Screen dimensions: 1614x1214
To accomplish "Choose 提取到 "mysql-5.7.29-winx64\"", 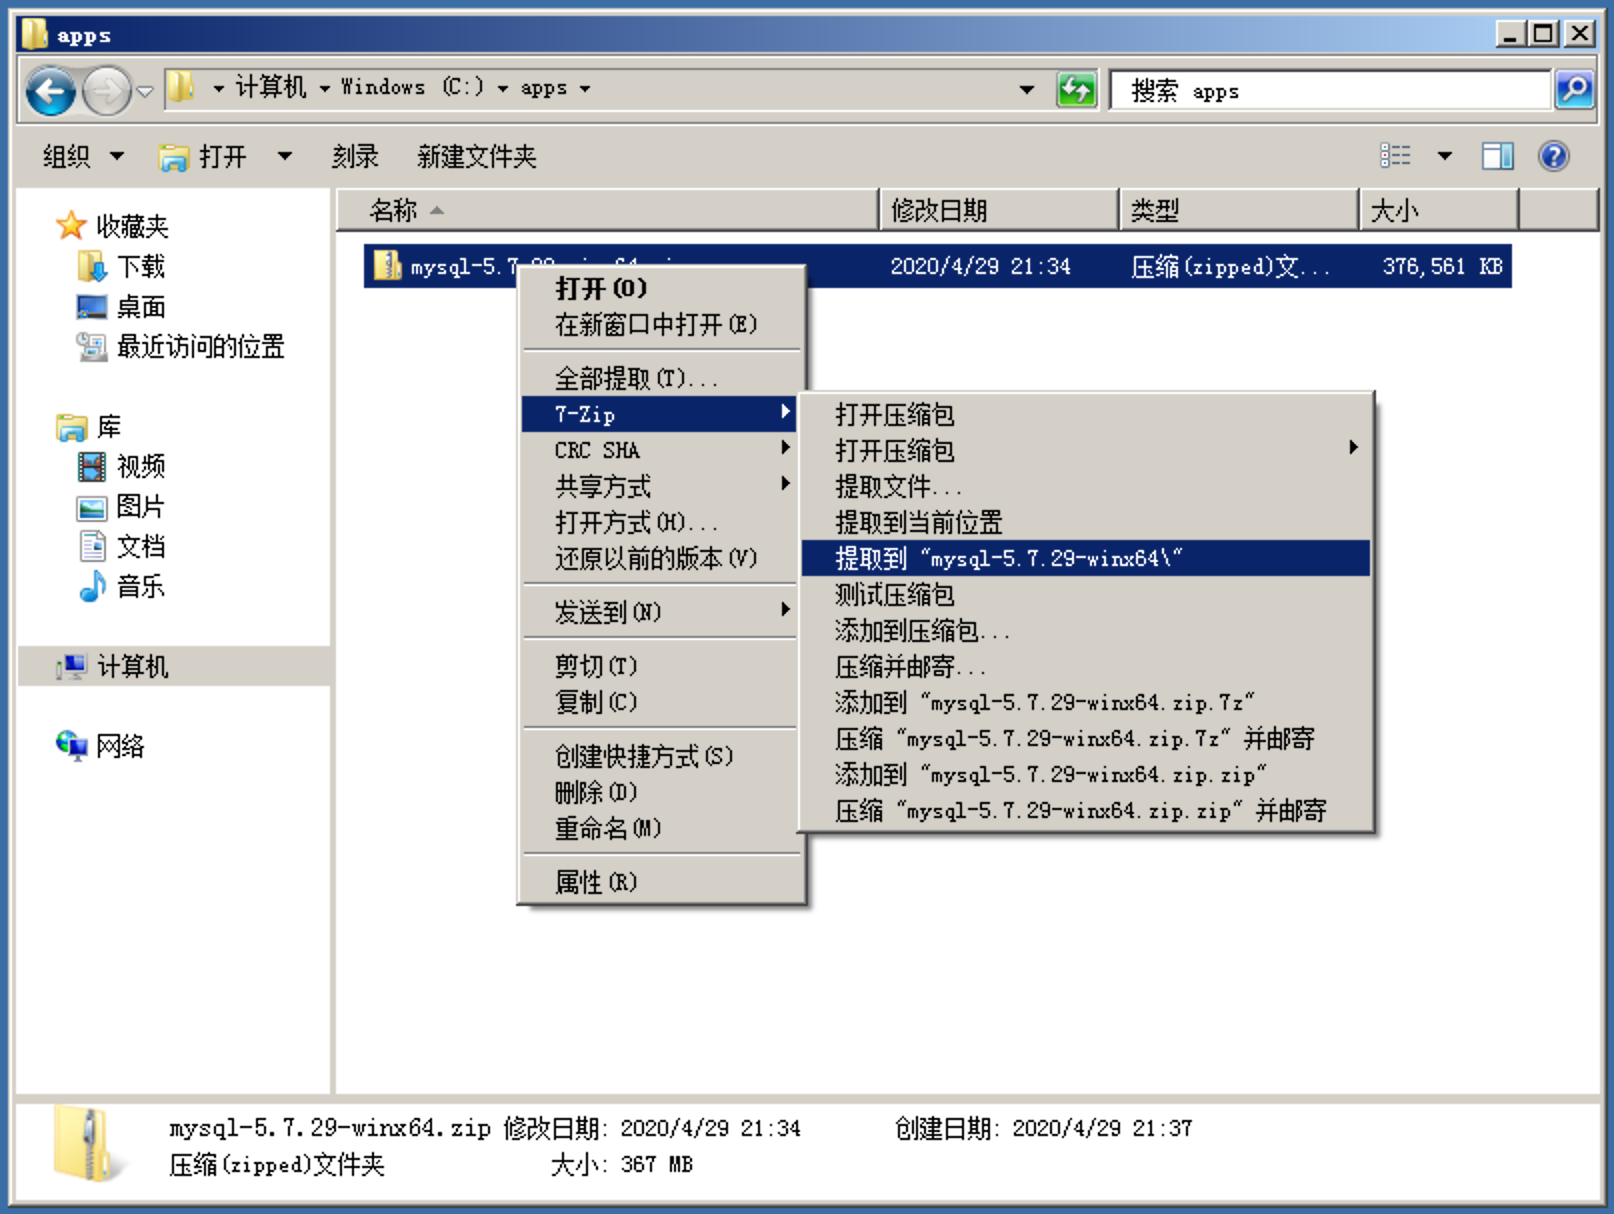I will point(1086,558).
